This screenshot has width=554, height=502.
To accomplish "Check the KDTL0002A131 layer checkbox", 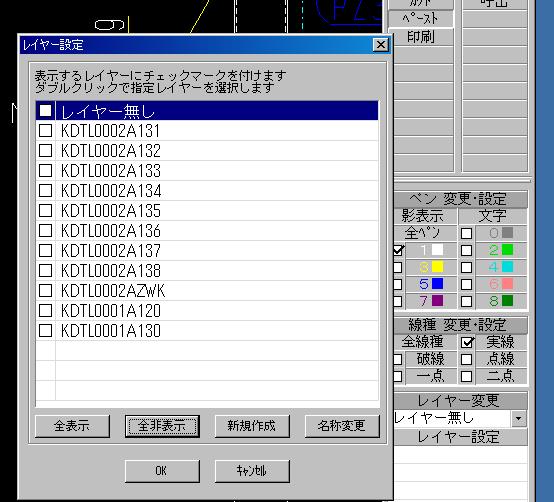I will (x=45, y=131).
